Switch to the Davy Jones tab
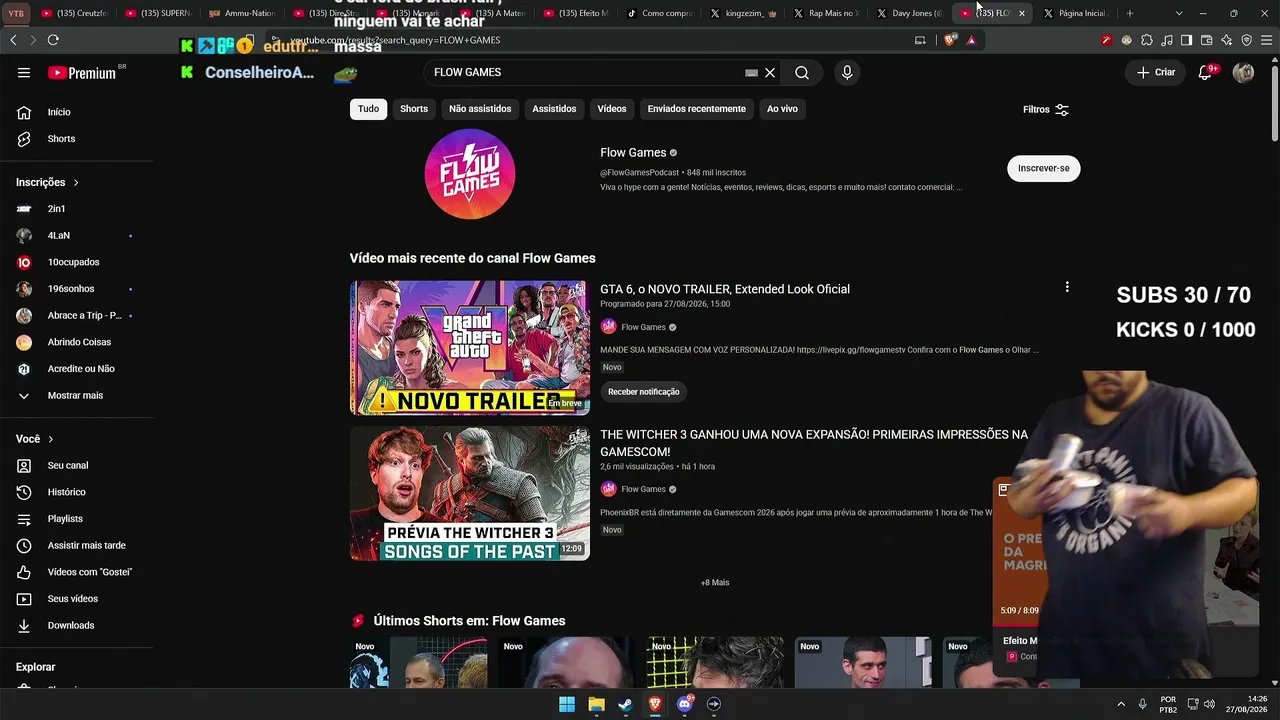Viewport: 1280px width, 720px height. [x=908, y=13]
